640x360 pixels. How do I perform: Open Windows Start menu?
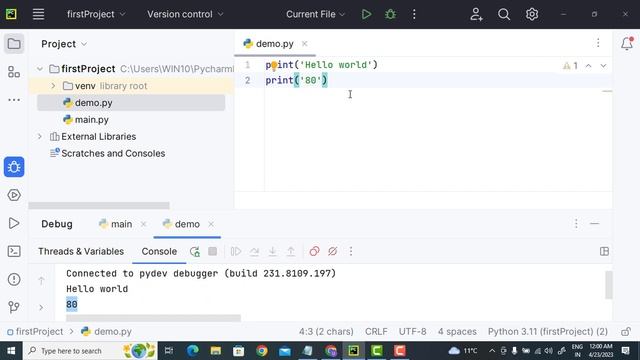pyautogui.click(x=11, y=351)
